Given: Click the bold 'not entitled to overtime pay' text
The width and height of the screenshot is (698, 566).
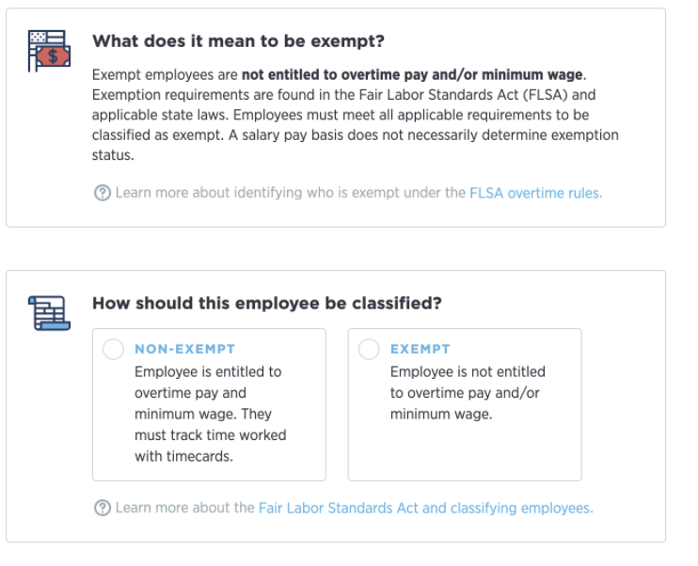Looking at the screenshot, I should [x=335, y=74].
